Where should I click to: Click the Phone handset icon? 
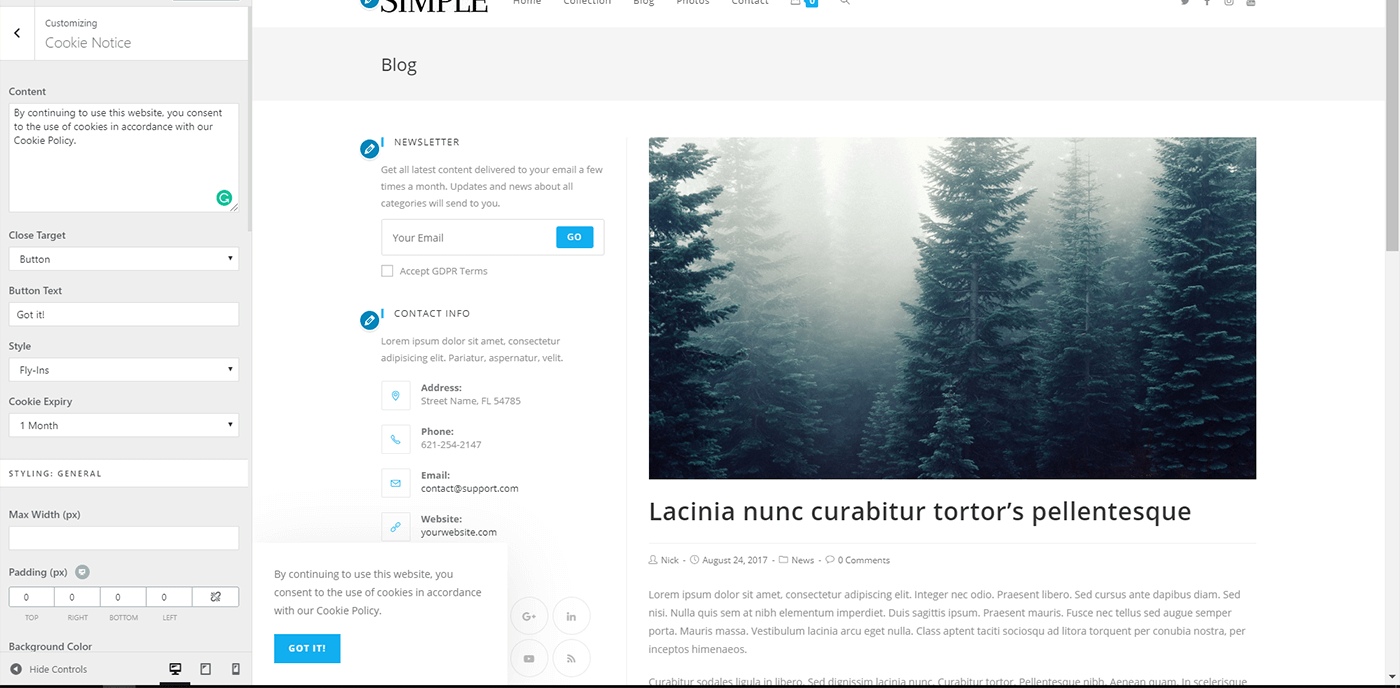[x=396, y=439]
